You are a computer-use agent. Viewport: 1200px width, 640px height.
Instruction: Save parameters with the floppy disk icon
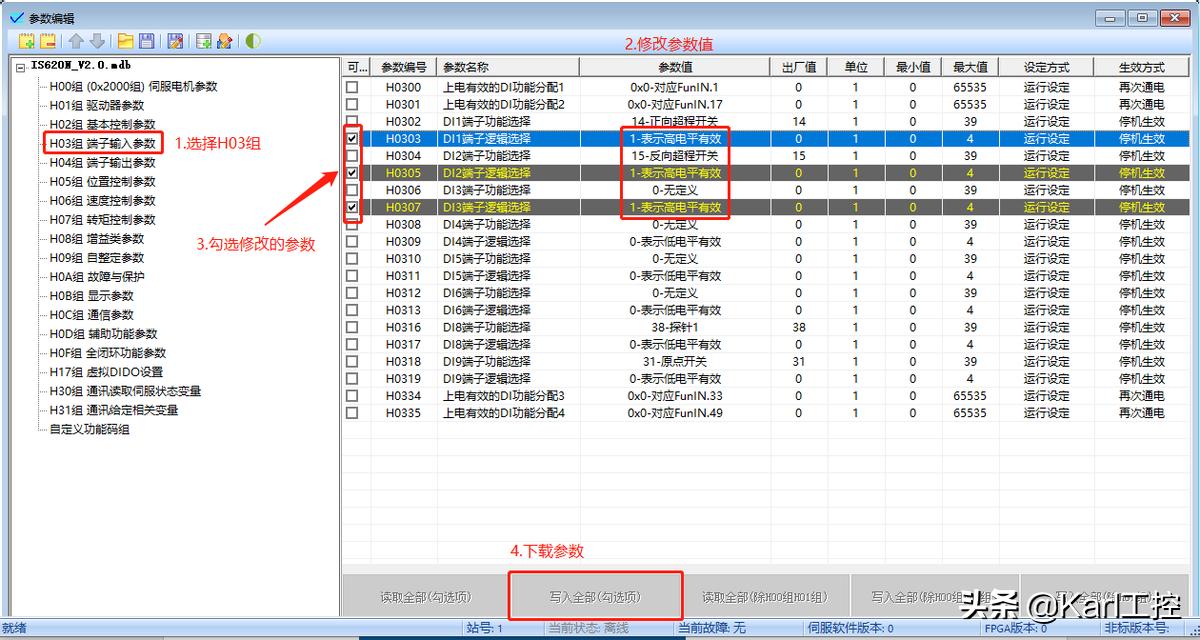(x=147, y=41)
